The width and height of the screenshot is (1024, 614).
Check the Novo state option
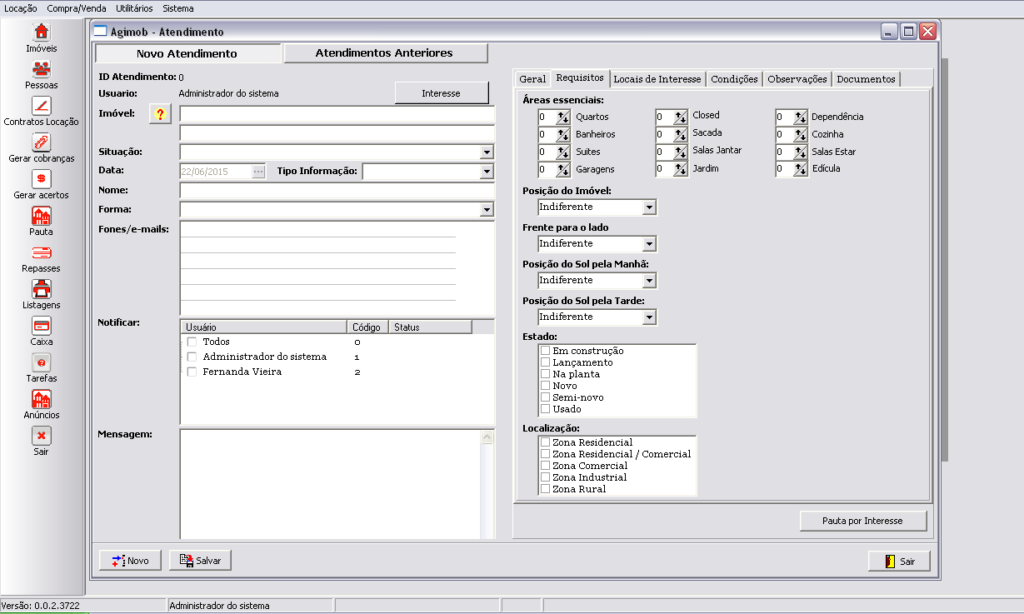[x=545, y=386]
